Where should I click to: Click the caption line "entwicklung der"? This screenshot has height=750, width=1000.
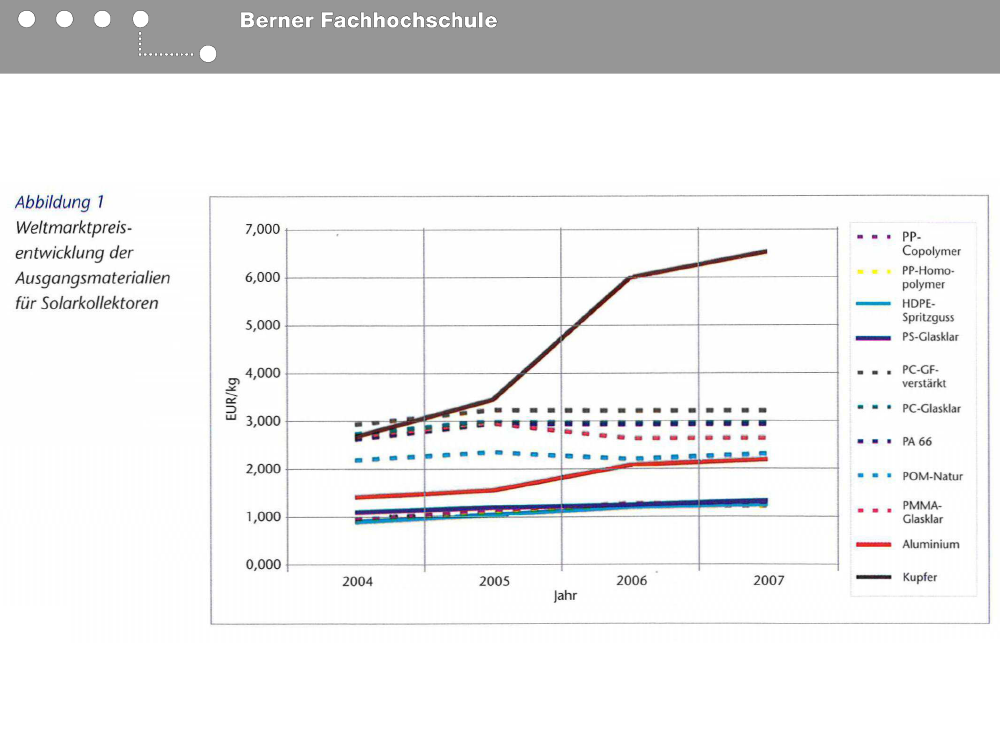click(x=74, y=253)
